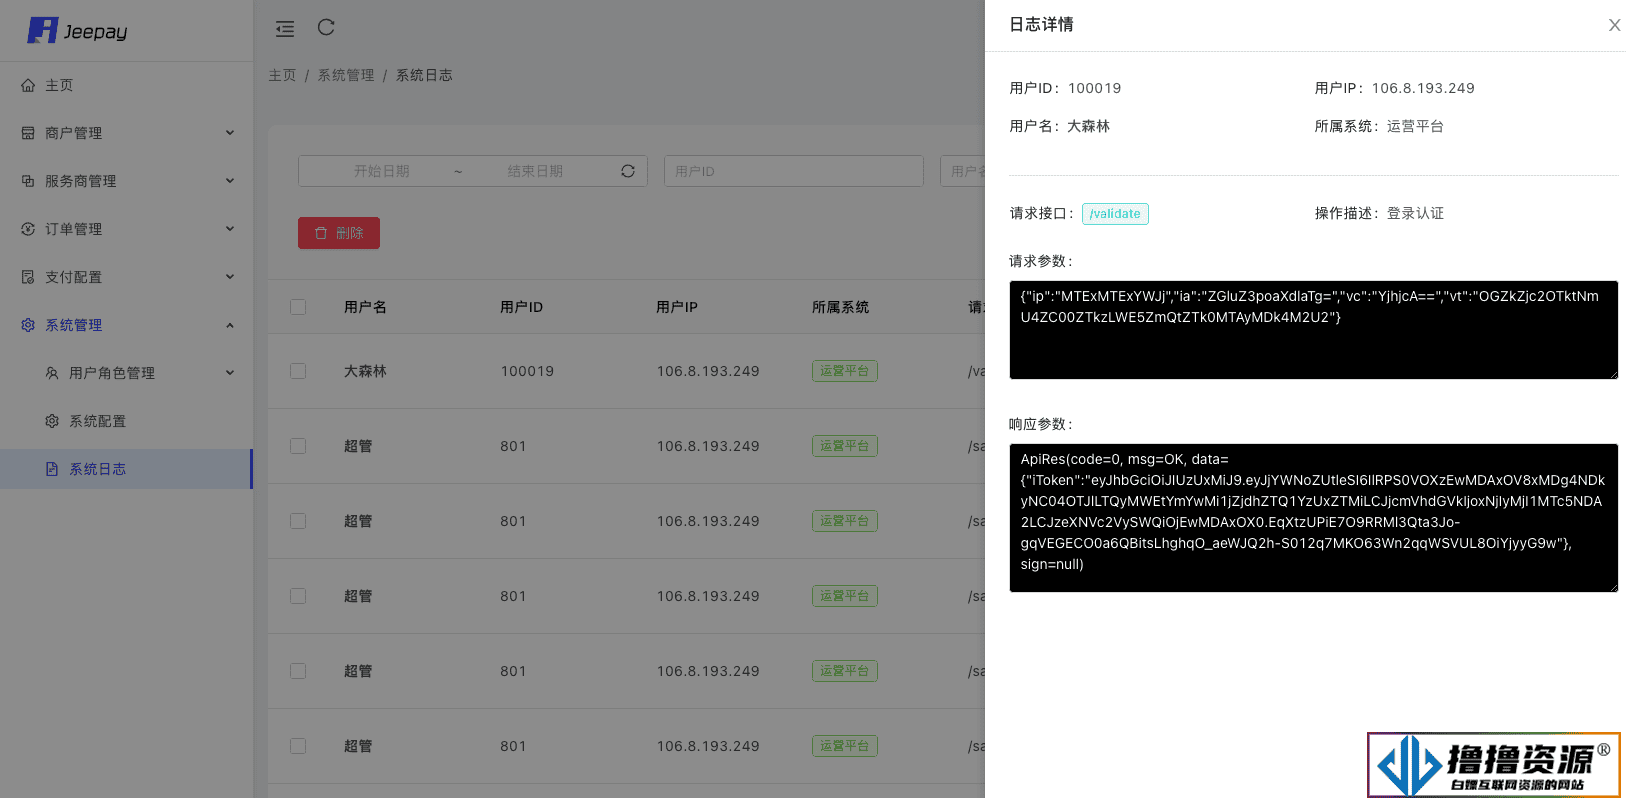The width and height of the screenshot is (1626, 798).
Task: Click the 商户管理 shop icon
Action: point(28,133)
